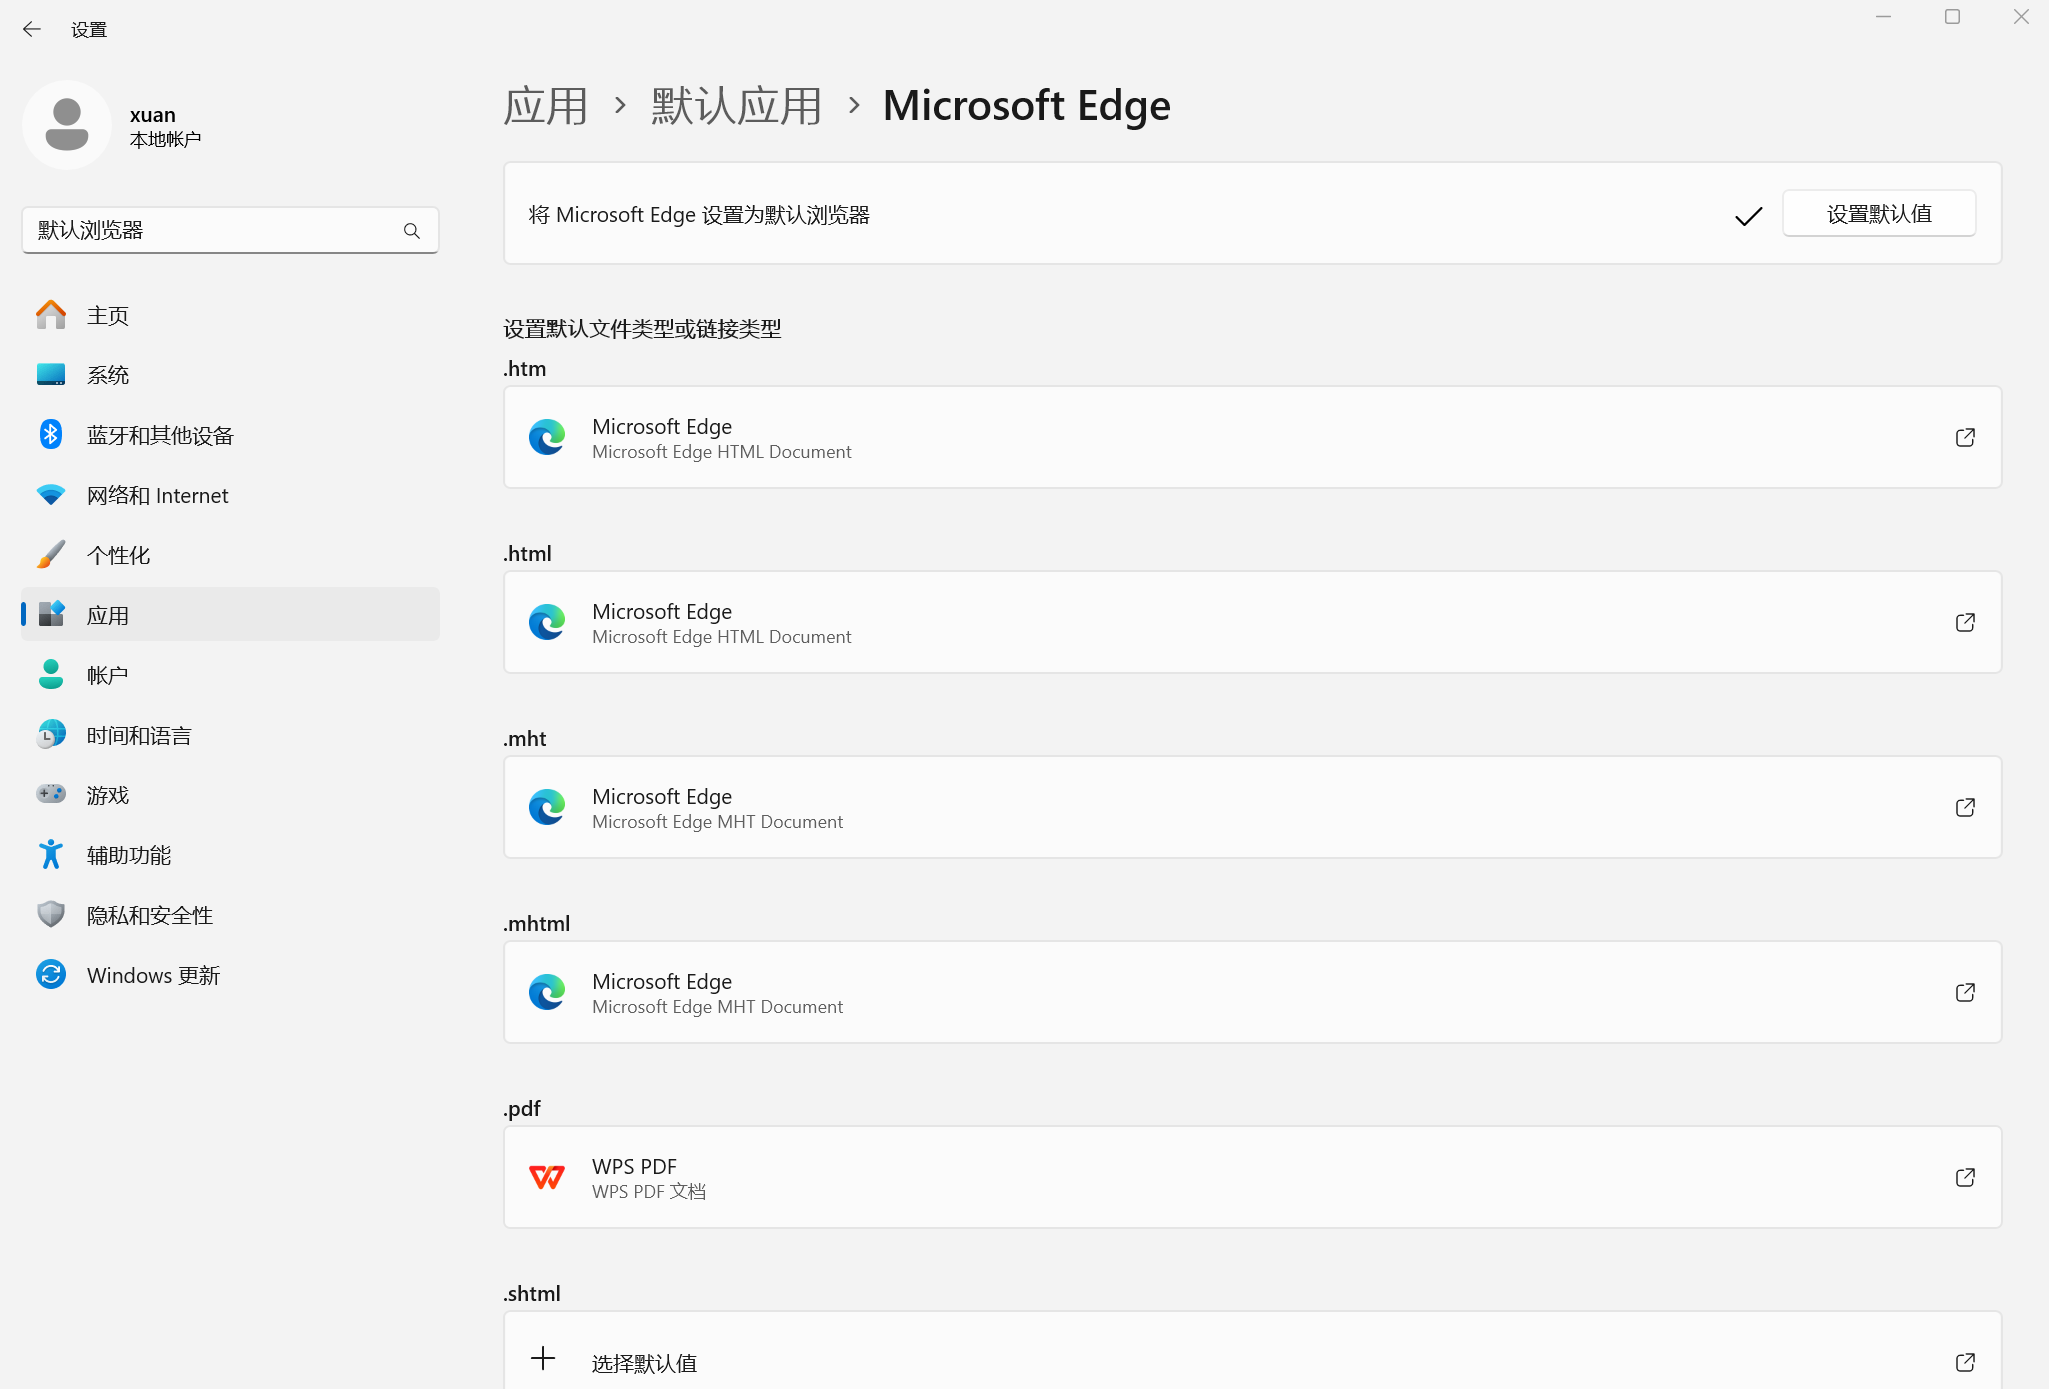Close the Settings window

click(2021, 17)
